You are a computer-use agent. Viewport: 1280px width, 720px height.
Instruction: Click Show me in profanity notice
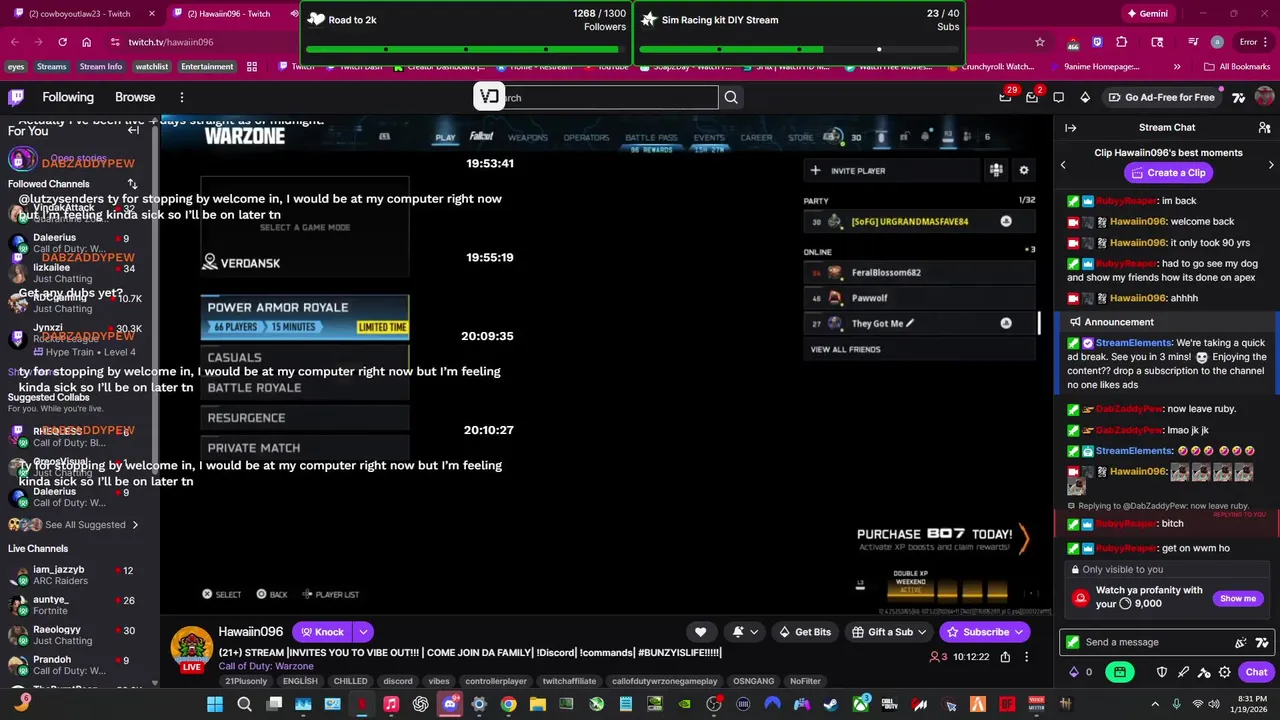click(1237, 599)
